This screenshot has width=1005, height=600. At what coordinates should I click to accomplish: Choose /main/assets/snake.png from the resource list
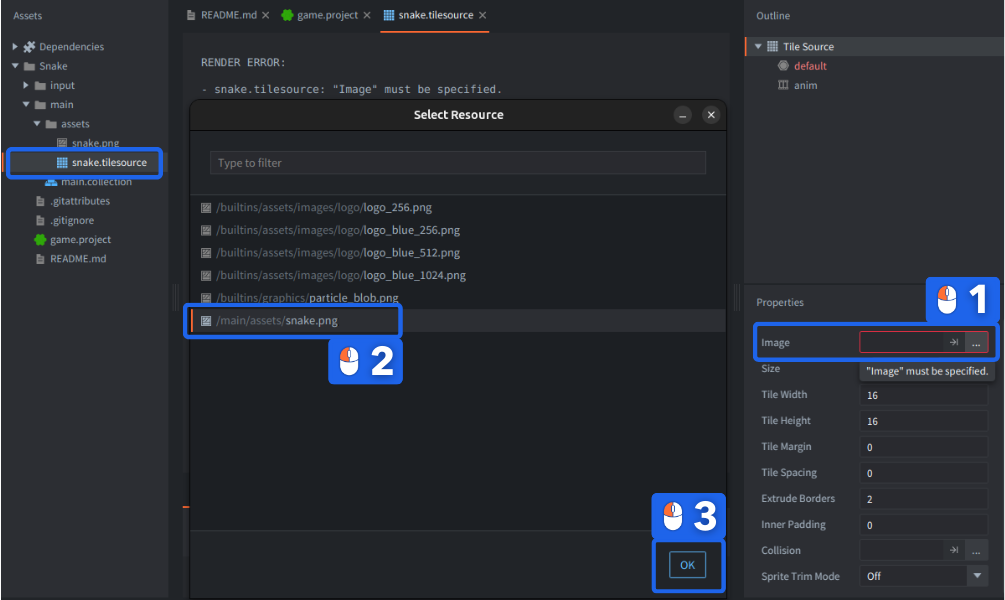296,320
